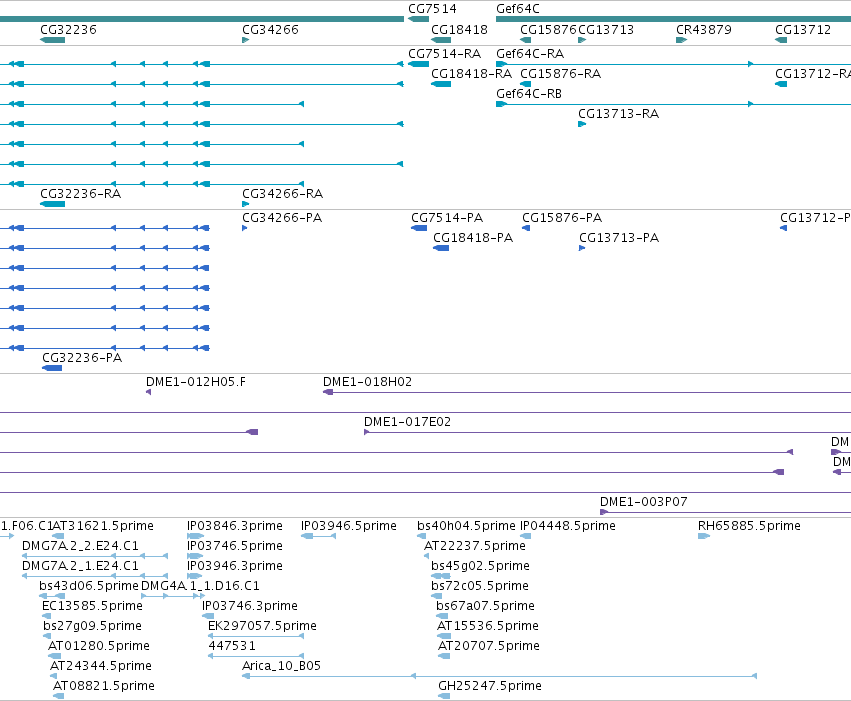Click the AT31621.5prime EST label
Image resolution: width=851 pixels, height=701 pixels.
(x=103, y=526)
